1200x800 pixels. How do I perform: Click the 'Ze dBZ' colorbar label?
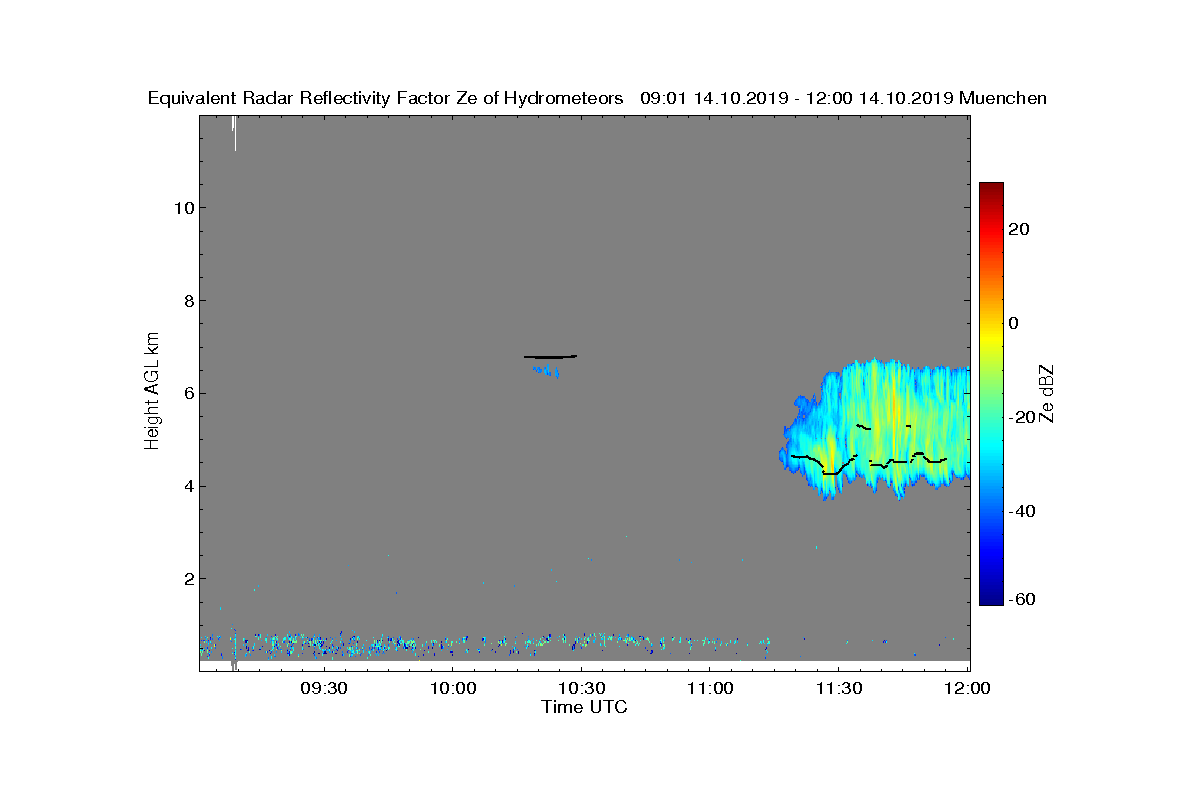click(1047, 393)
